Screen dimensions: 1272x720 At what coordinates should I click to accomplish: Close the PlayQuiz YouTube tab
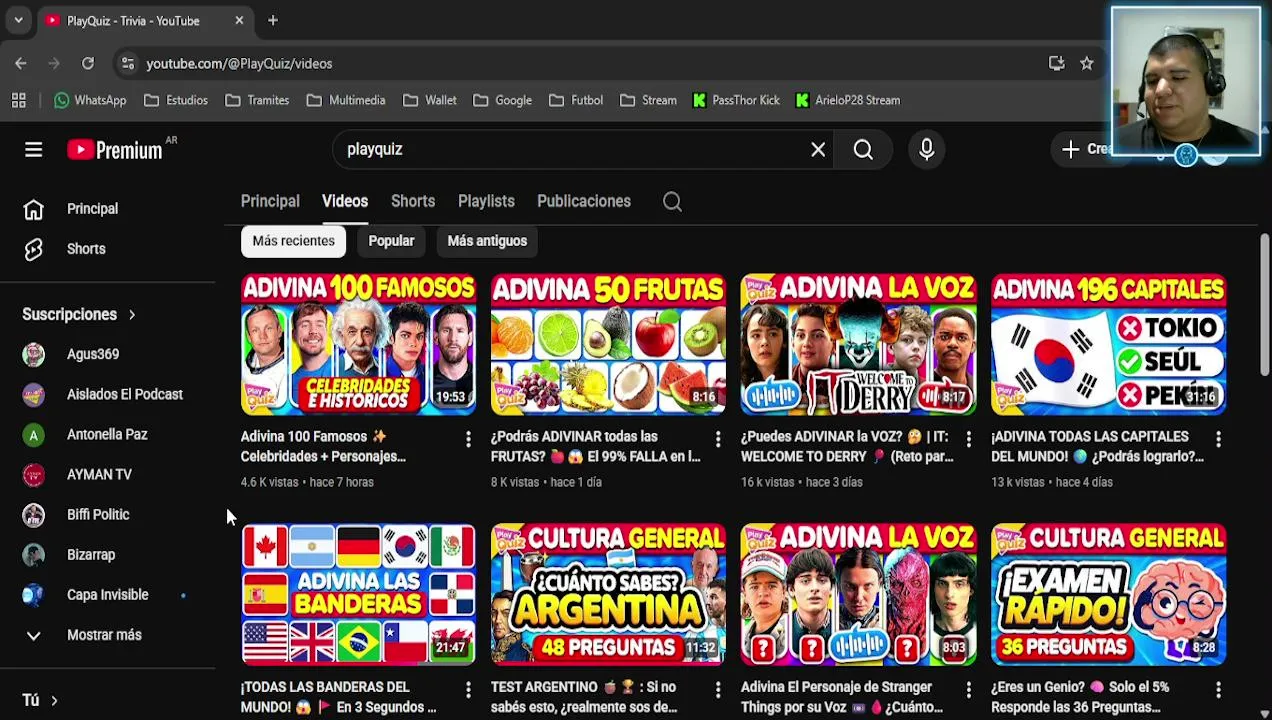coord(239,20)
